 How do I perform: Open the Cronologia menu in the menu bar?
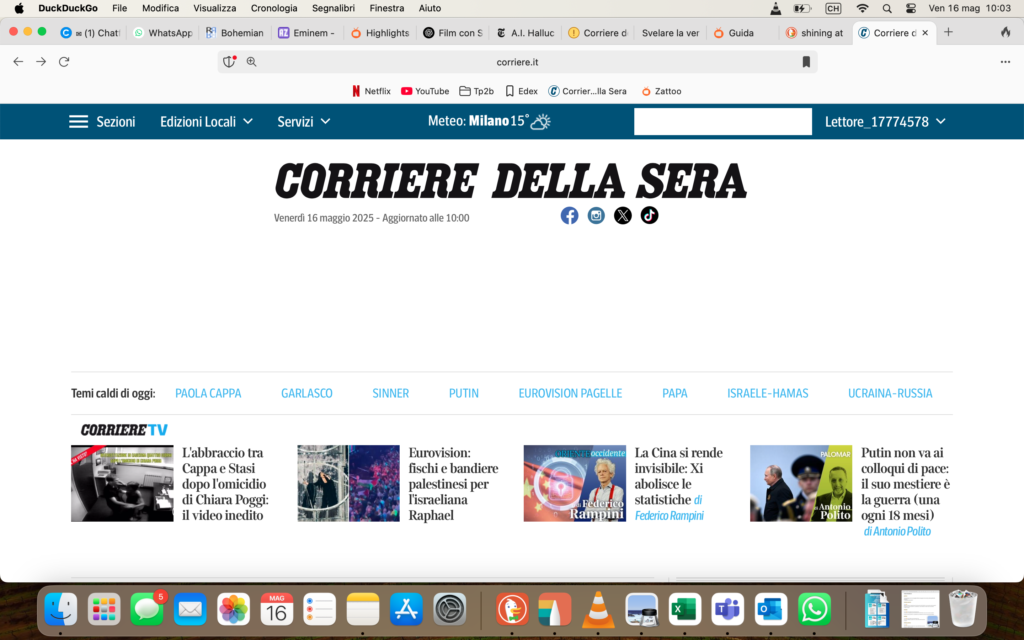[x=274, y=8]
